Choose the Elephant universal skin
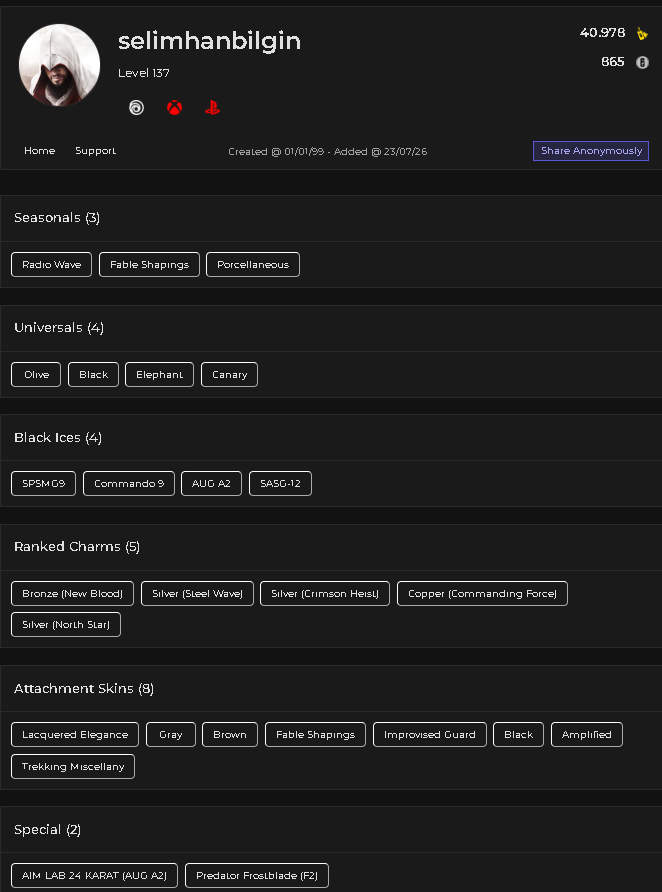The height and width of the screenshot is (892, 662). click(159, 374)
